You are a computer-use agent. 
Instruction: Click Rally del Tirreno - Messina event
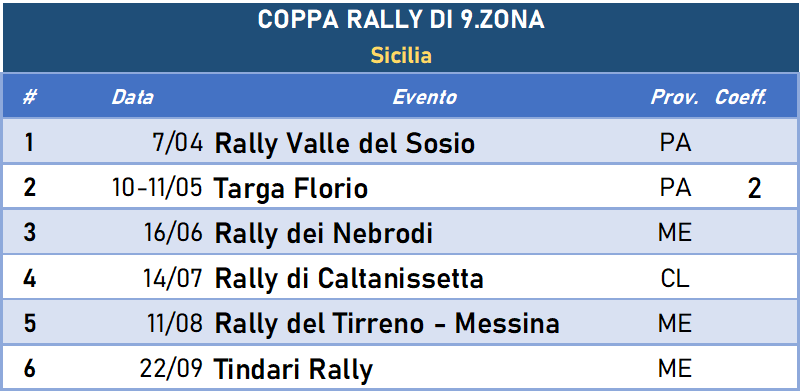pyautogui.click(x=387, y=324)
